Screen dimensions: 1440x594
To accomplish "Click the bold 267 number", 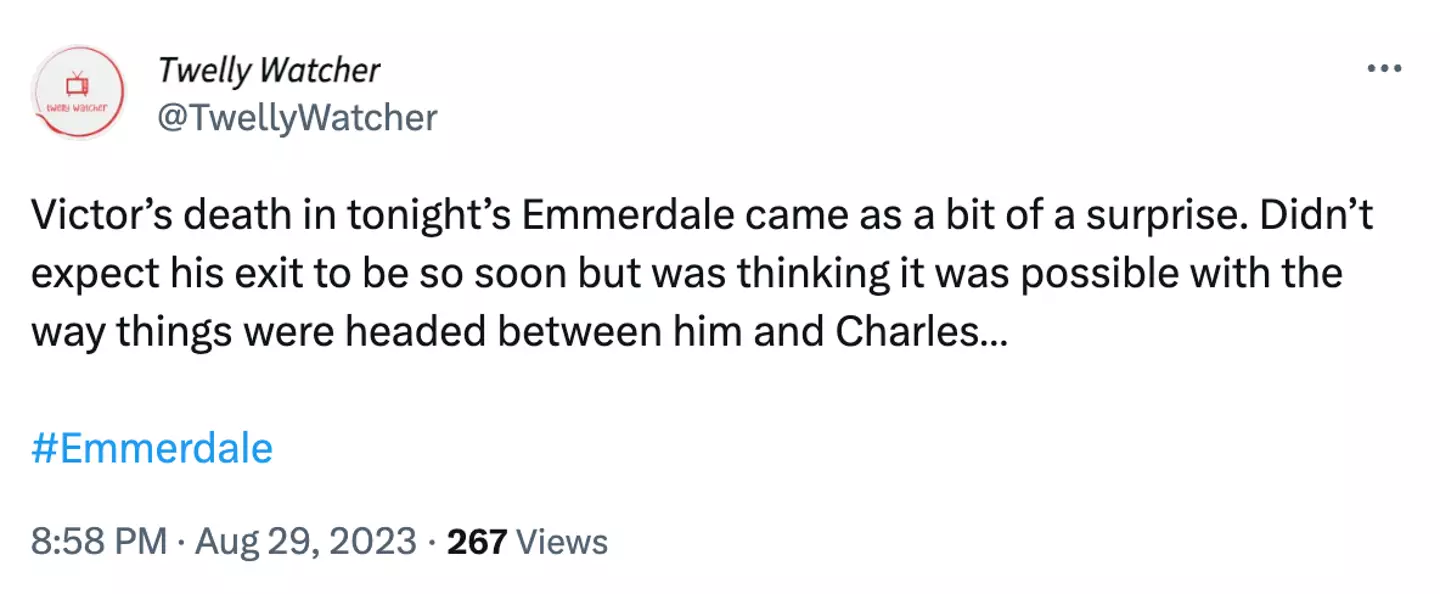I will (x=477, y=542).
